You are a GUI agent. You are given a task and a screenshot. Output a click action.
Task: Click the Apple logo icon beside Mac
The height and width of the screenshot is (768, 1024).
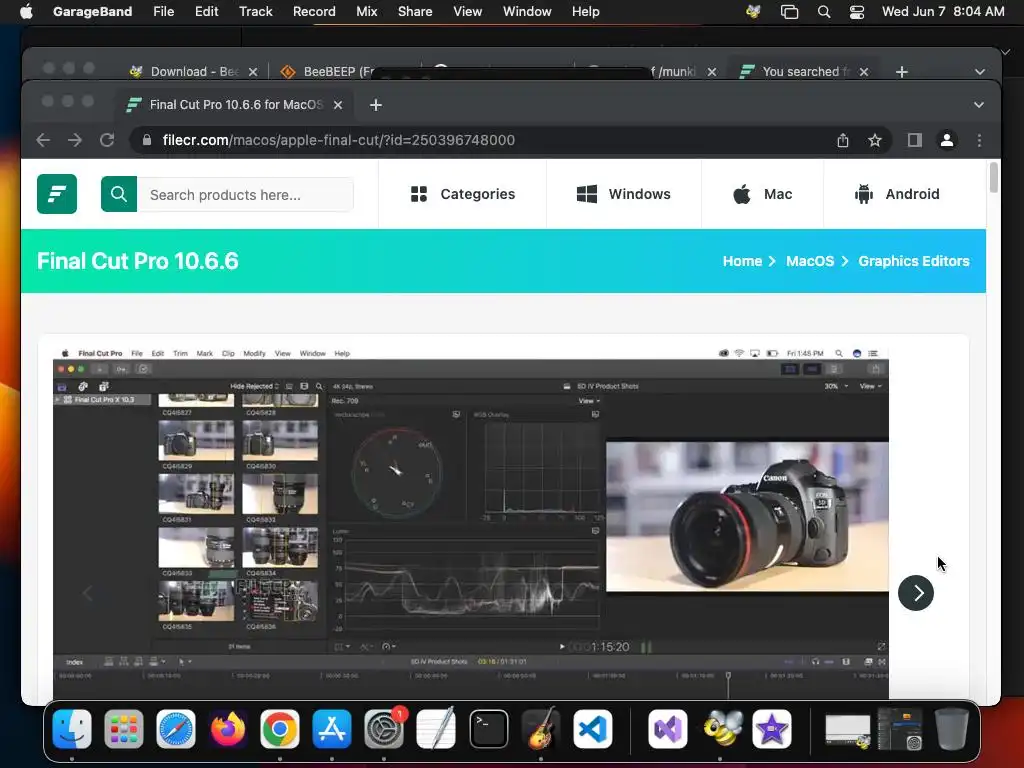click(x=742, y=194)
